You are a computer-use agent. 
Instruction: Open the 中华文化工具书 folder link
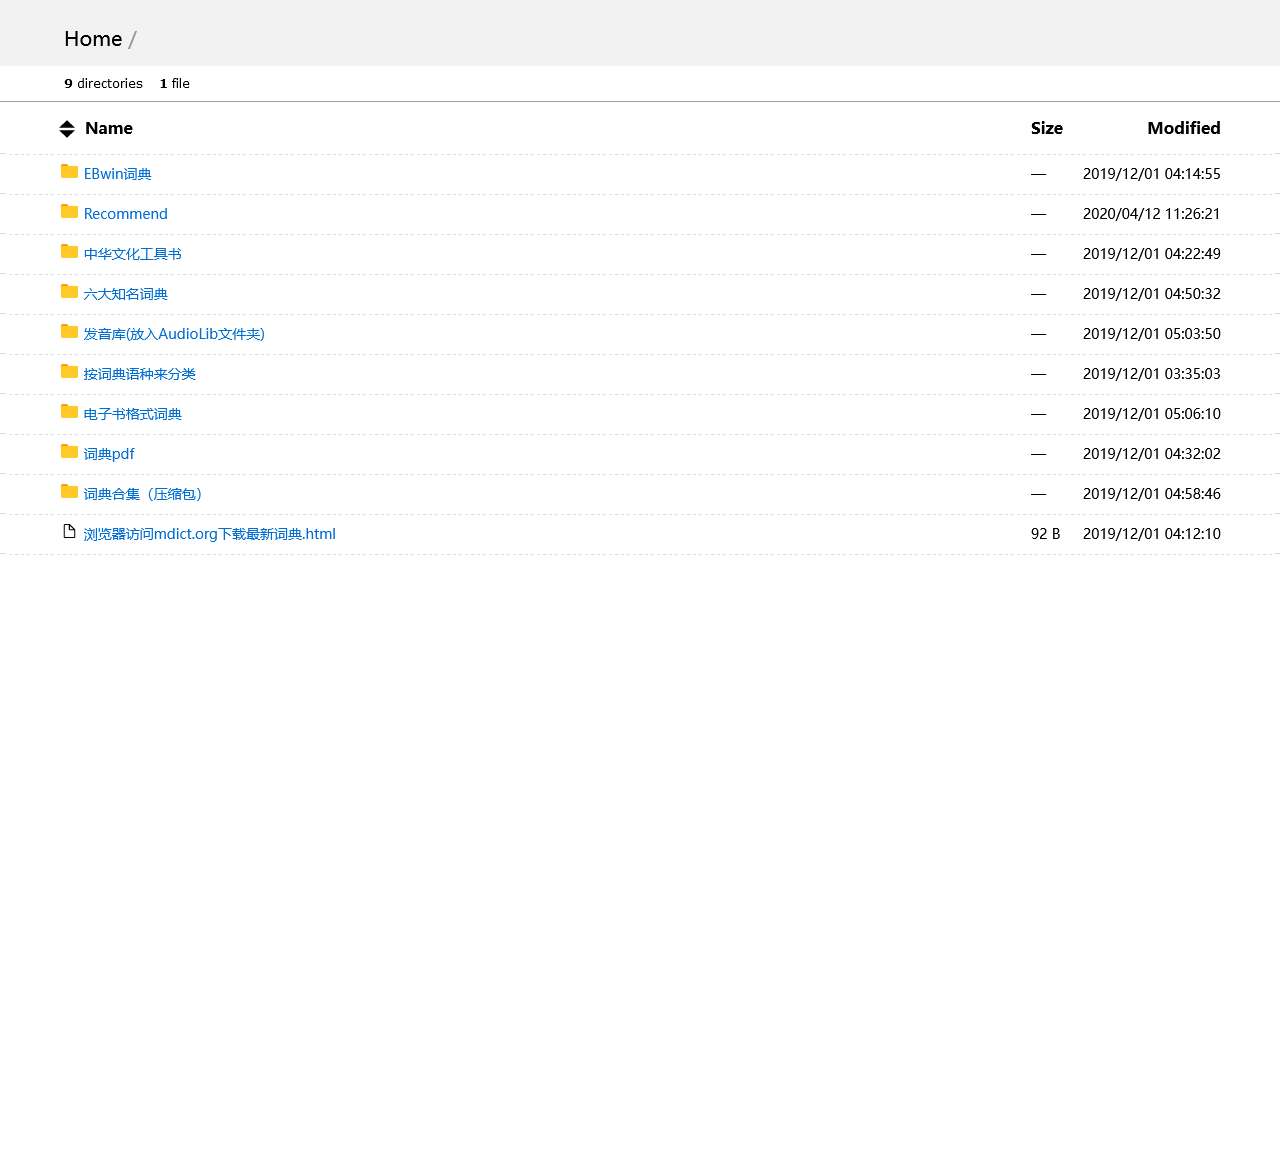tap(133, 254)
